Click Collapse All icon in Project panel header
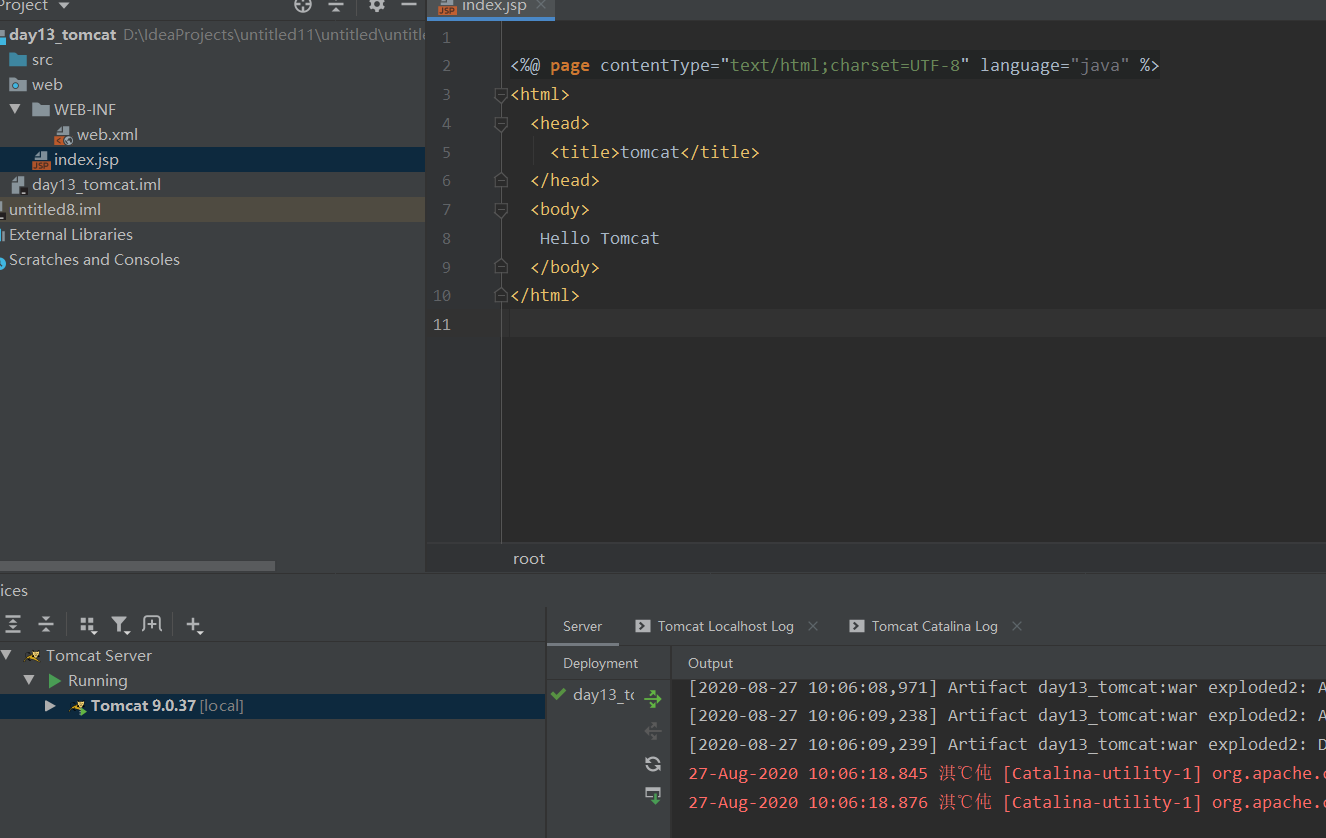The image size is (1326, 838). (336, 5)
